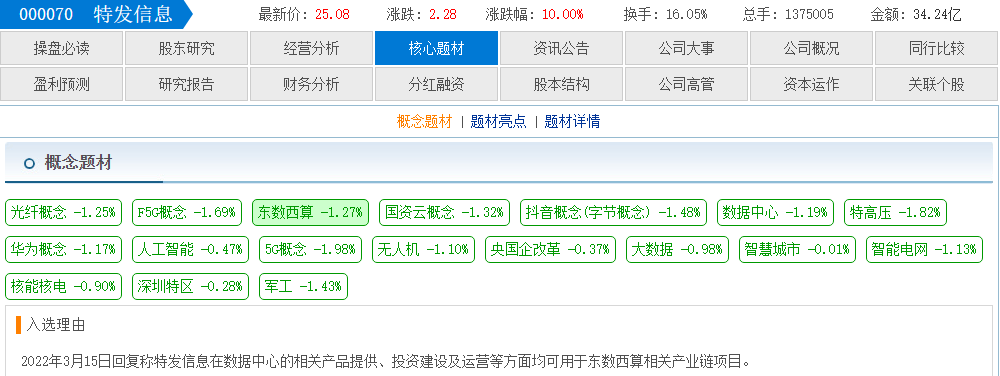
Task: Click the 特高压 concept tag
Action: click(895, 212)
